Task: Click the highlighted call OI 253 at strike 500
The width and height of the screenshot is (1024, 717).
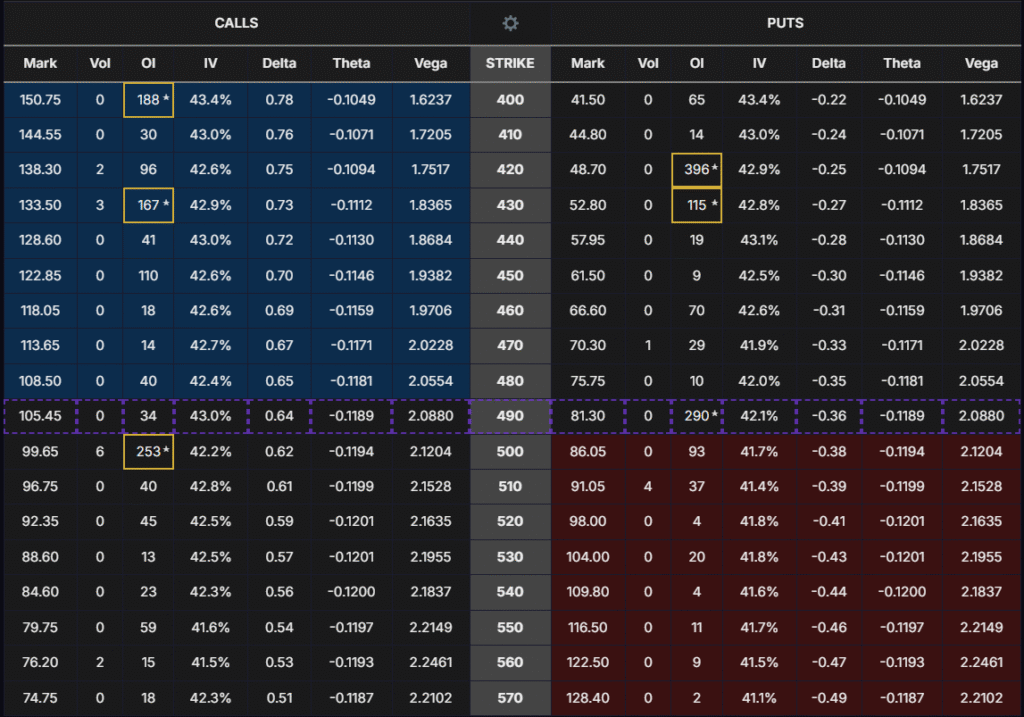Action: coord(149,451)
